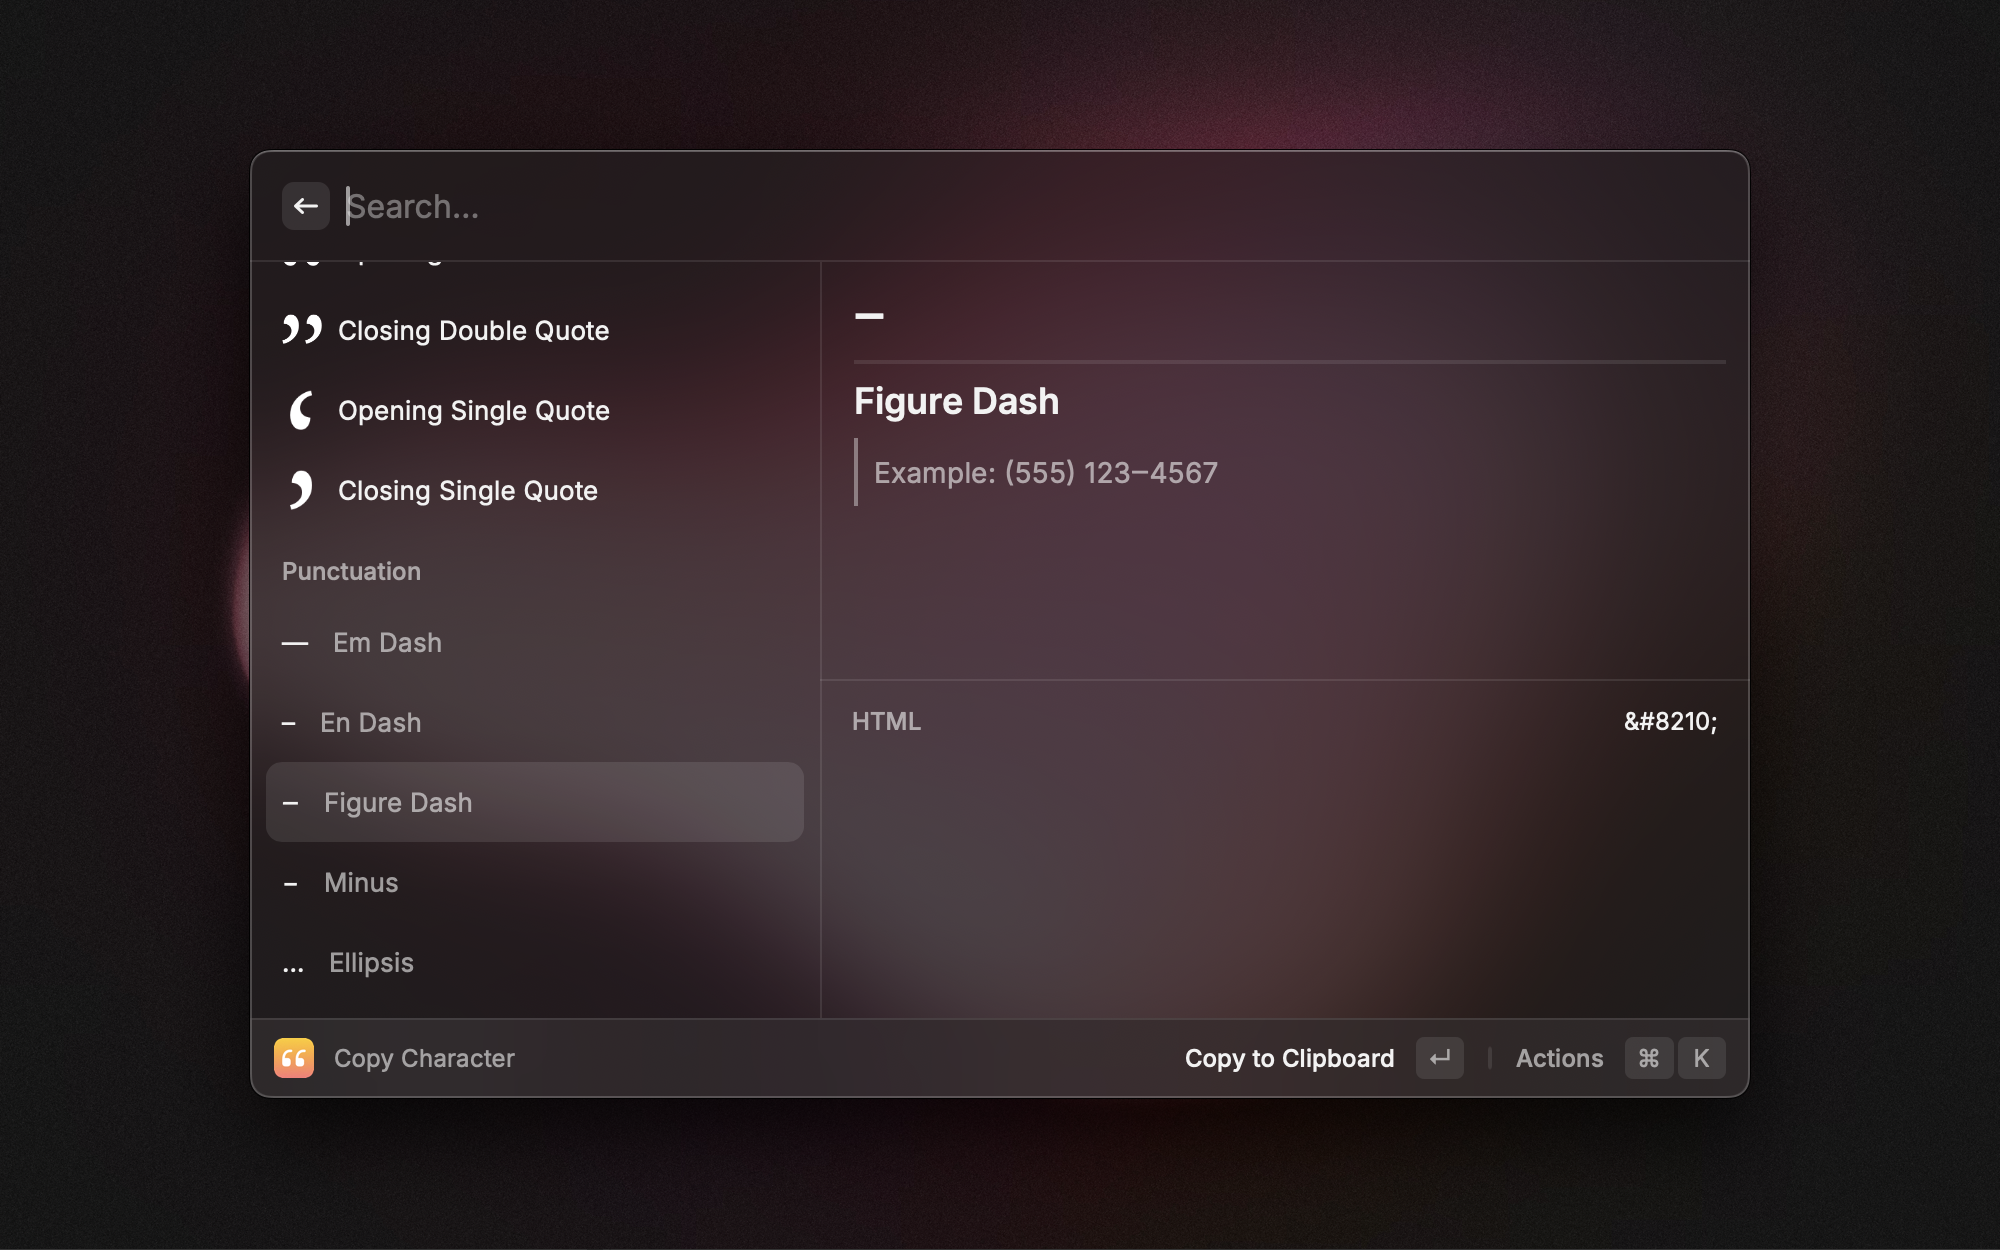Viewport: 2000px width, 1250px height.
Task: Click the Ellipsis list entry
Action: click(x=371, y=962)
